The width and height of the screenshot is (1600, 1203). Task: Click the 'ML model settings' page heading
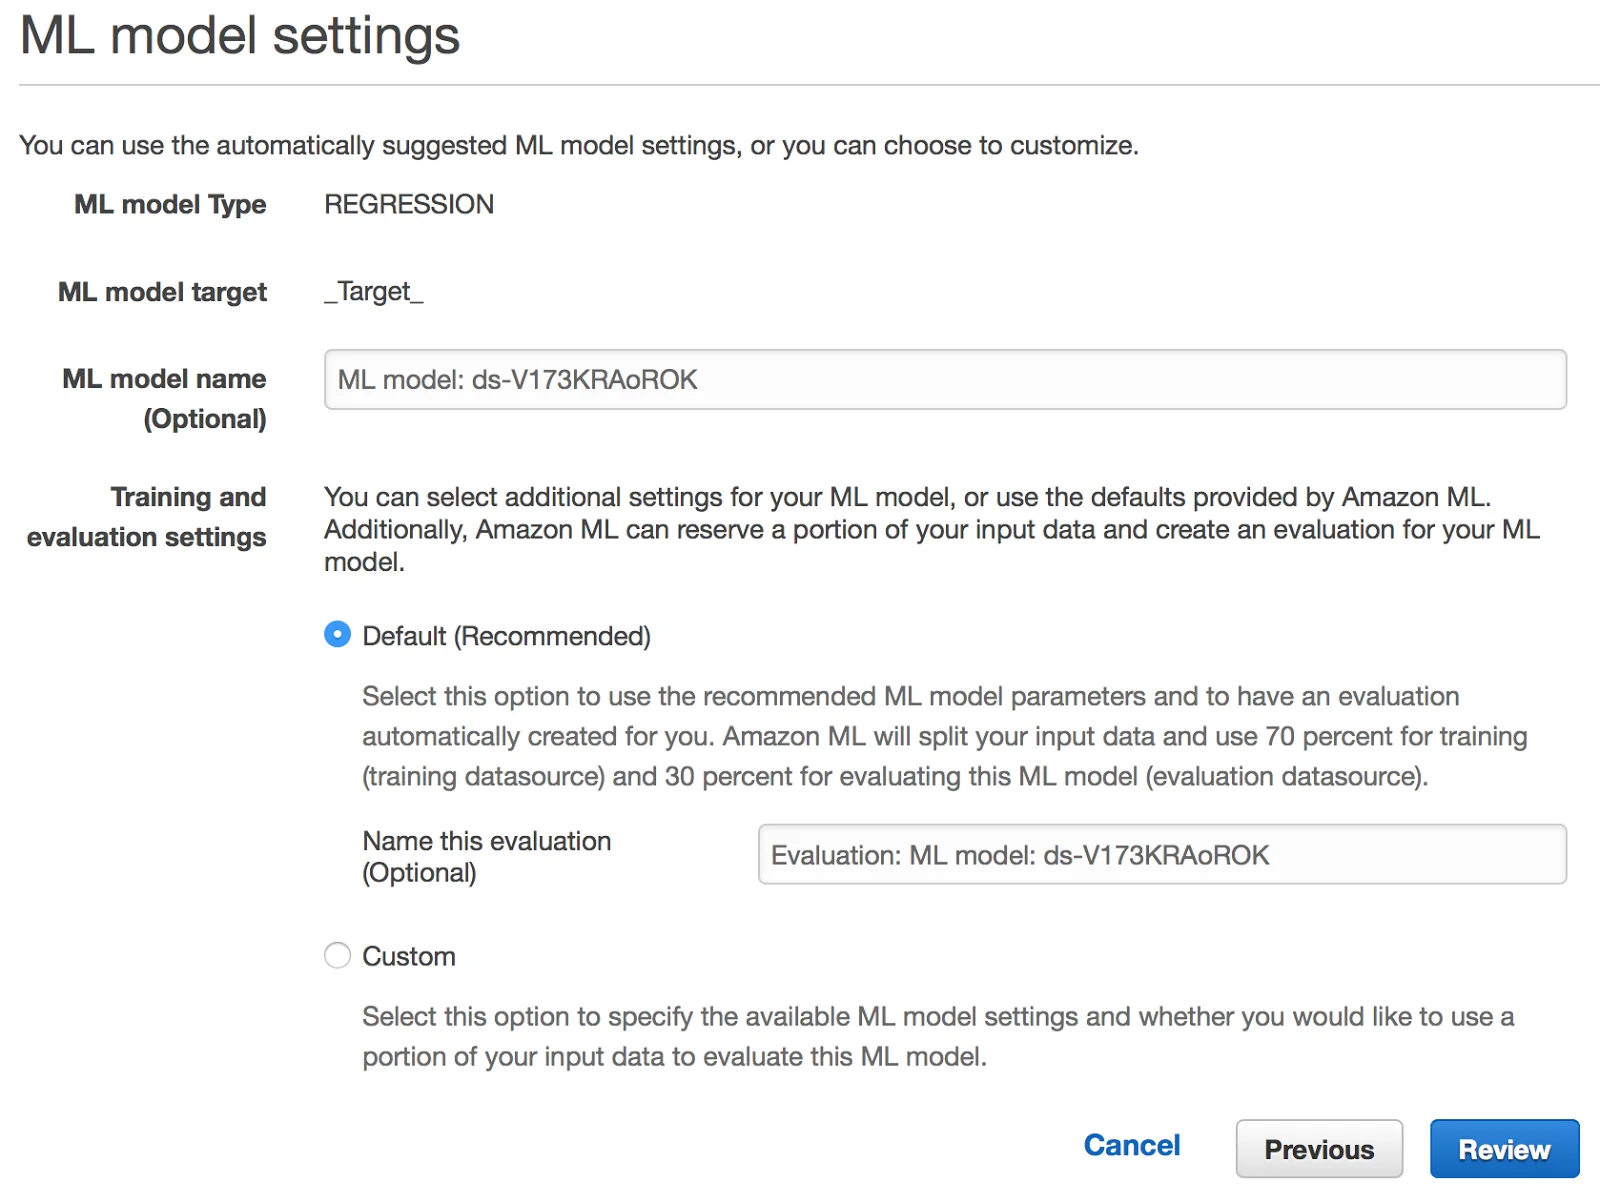(x=240, y=35)
